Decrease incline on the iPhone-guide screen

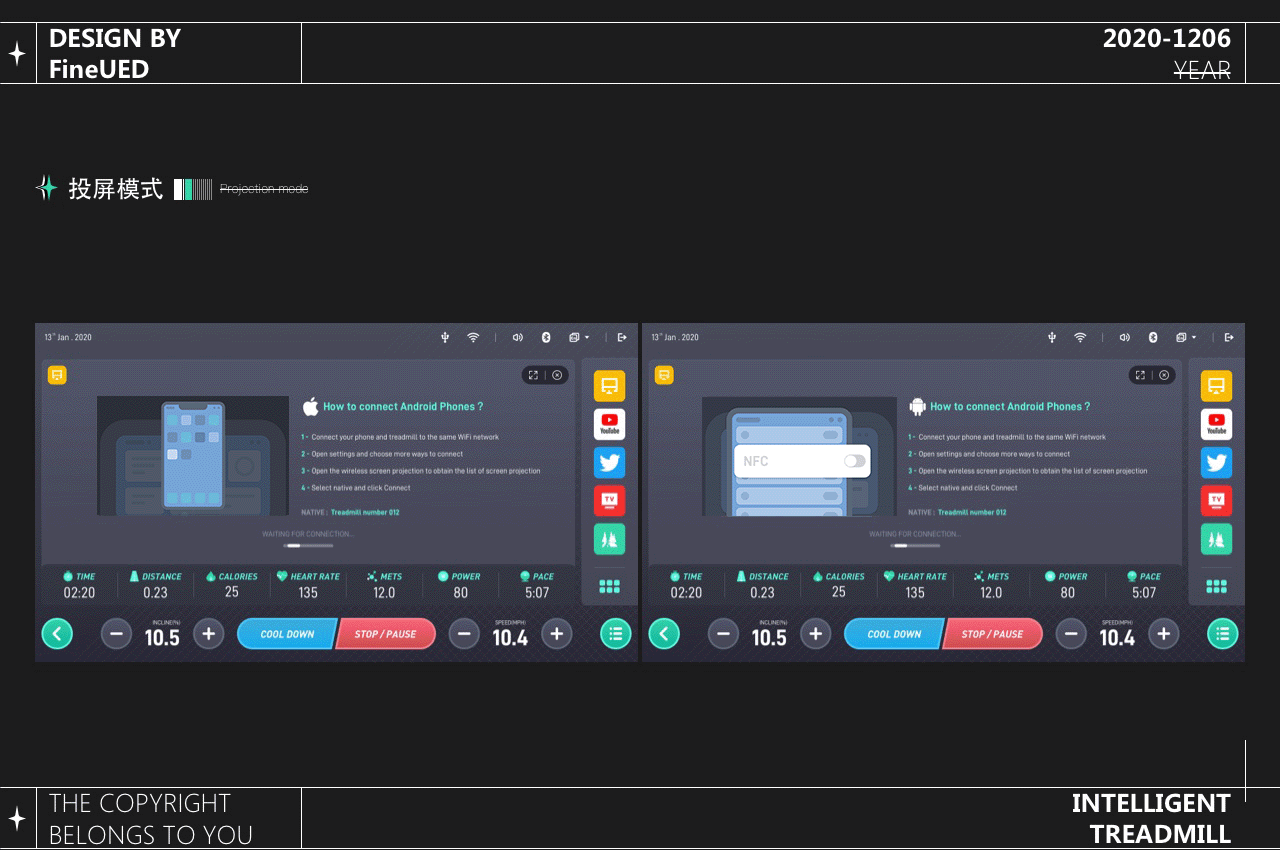coord(116,633)
